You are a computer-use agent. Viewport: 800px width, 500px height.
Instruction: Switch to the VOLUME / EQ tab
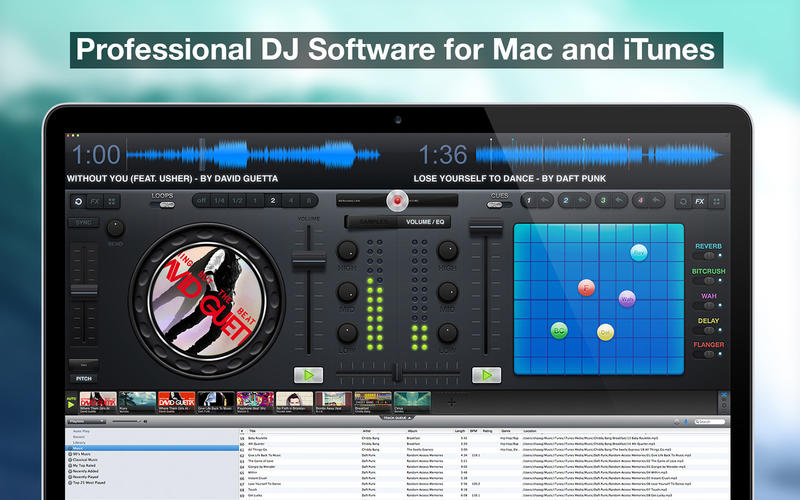click(424, 222)
